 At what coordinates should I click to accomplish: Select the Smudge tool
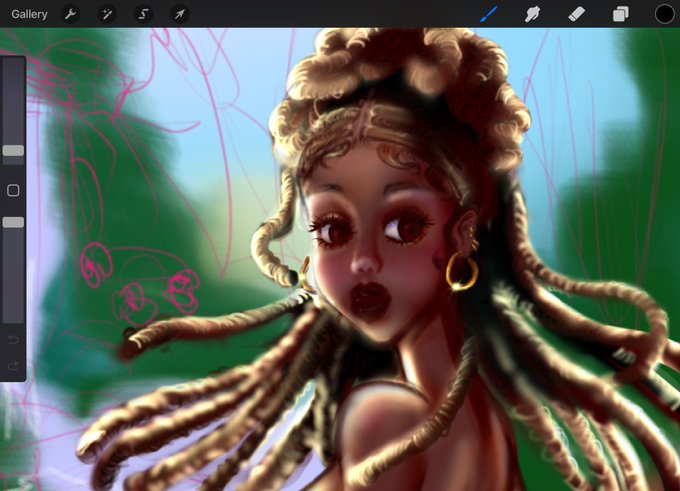coord(532,14)
